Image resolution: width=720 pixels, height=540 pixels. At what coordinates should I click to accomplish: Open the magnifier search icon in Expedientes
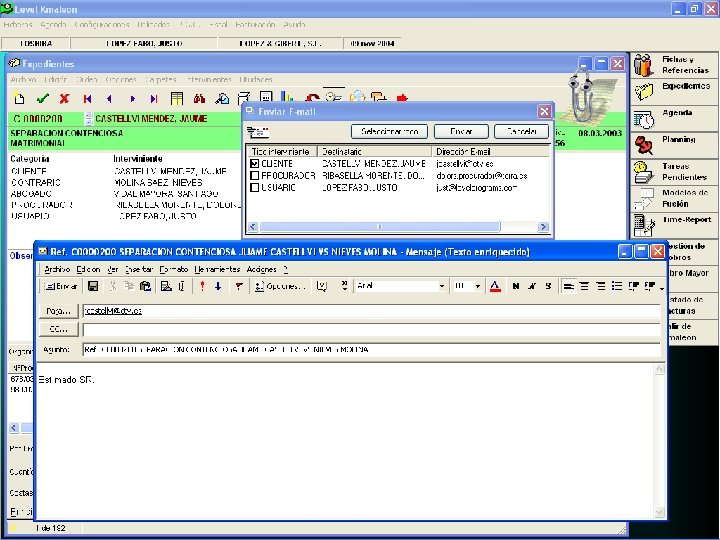[222, 98]
